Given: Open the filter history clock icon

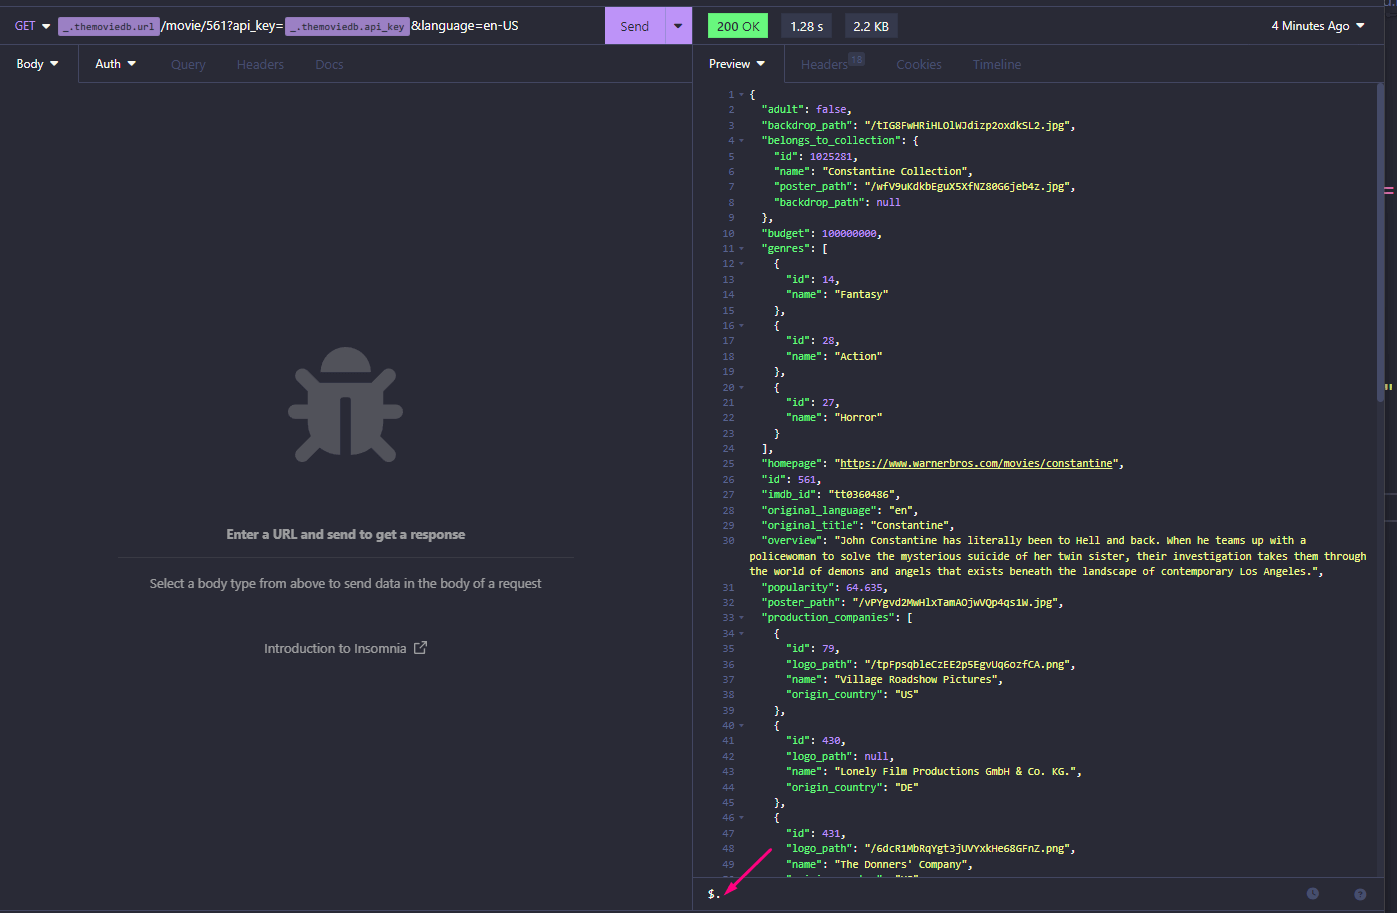Looking at the screenshot, I should point(1313,894).
